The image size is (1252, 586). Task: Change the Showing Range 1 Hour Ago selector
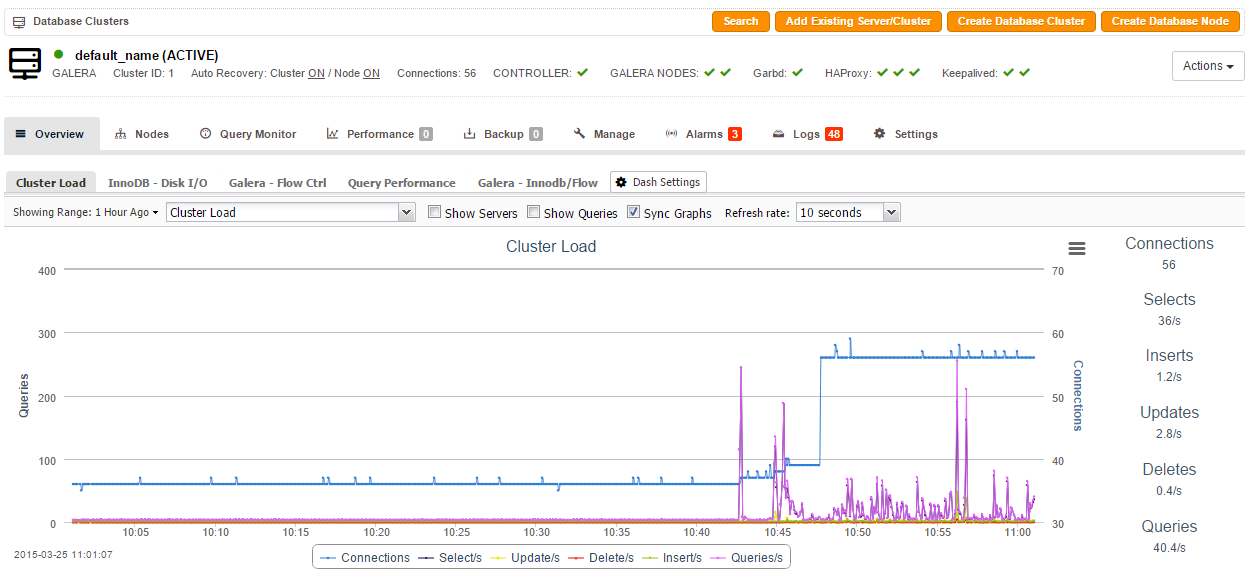tap(85, 212)
